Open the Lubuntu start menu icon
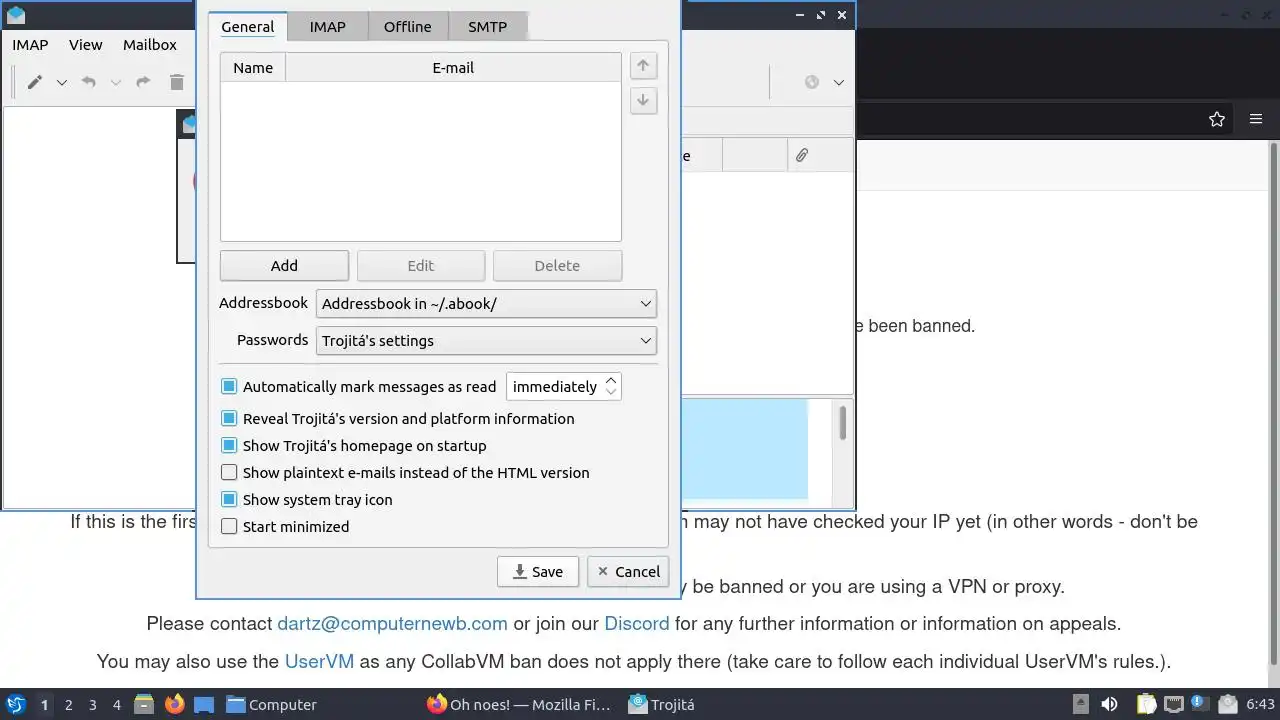The width and height of the screenshot is (1280, 720). point(15,704)
